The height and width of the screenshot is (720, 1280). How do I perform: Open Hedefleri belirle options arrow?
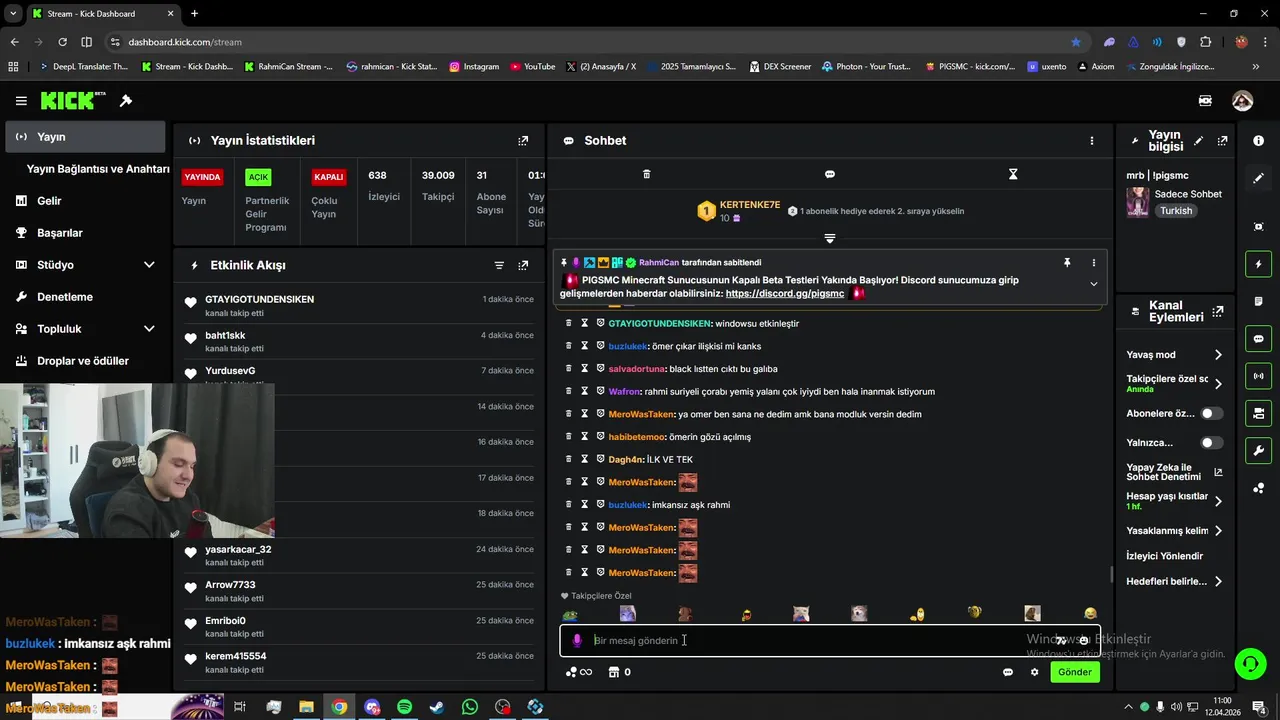[x=1218, y=581]
